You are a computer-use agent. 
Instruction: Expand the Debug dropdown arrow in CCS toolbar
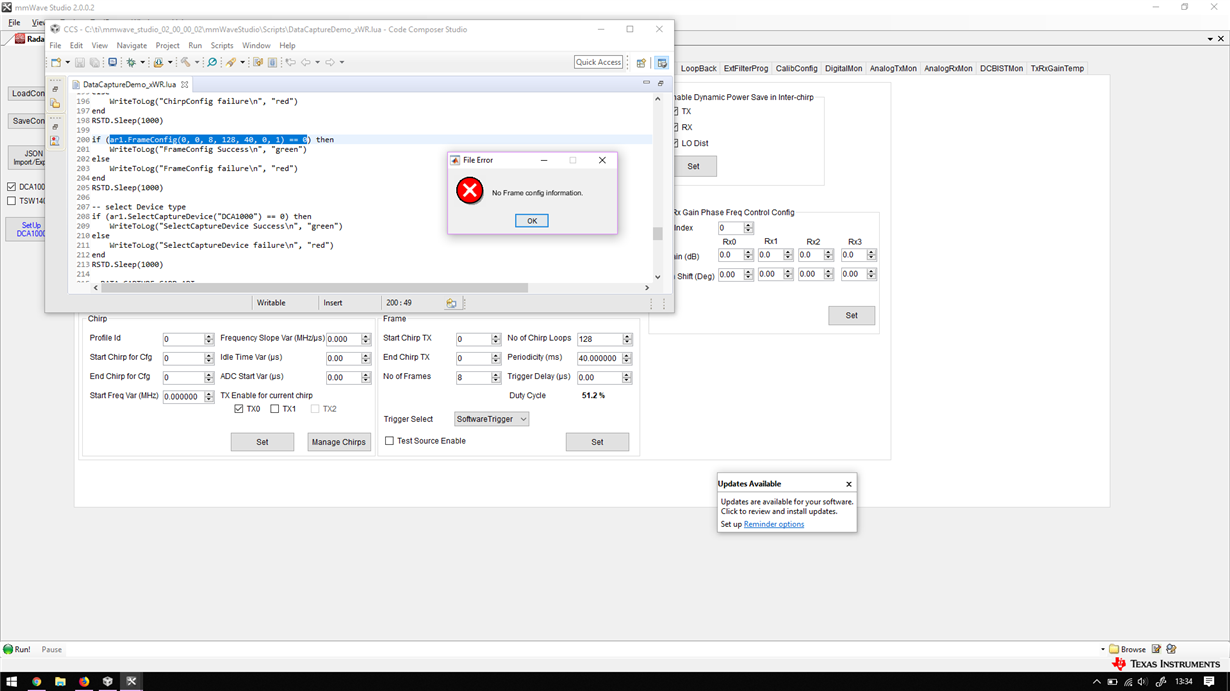[x=142, y=62]
